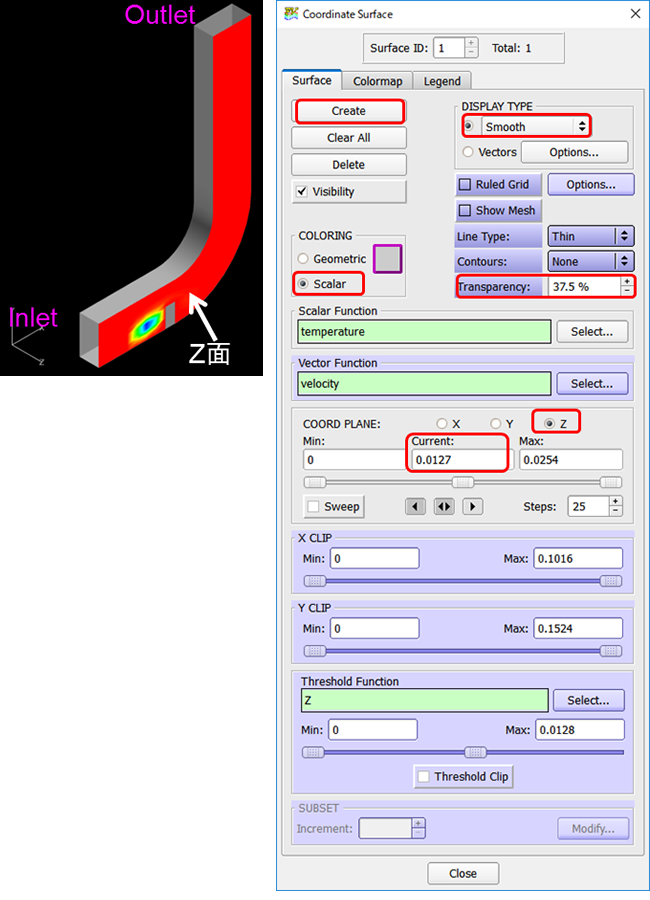
Task: Select the Scalar coloring radio button
Action: (x=304, y=285)
